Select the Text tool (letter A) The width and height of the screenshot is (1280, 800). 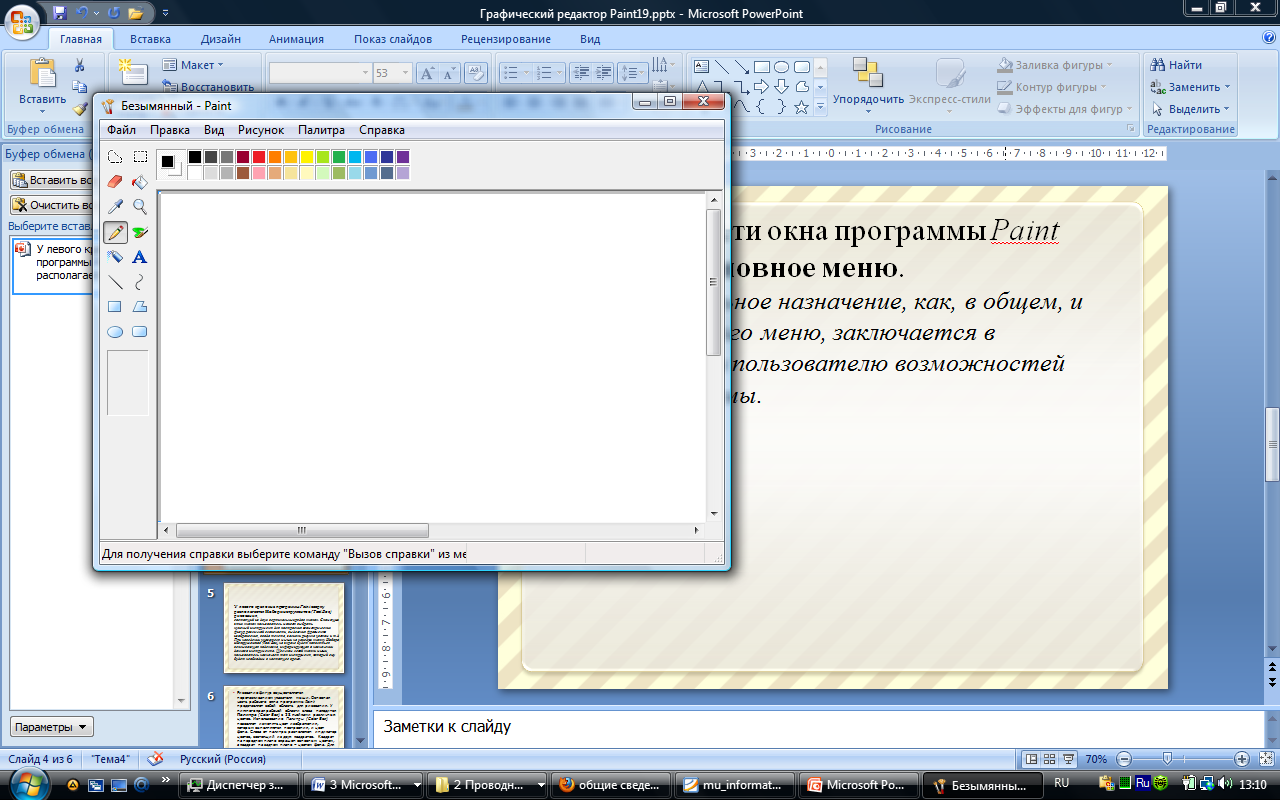click(140, 257)
